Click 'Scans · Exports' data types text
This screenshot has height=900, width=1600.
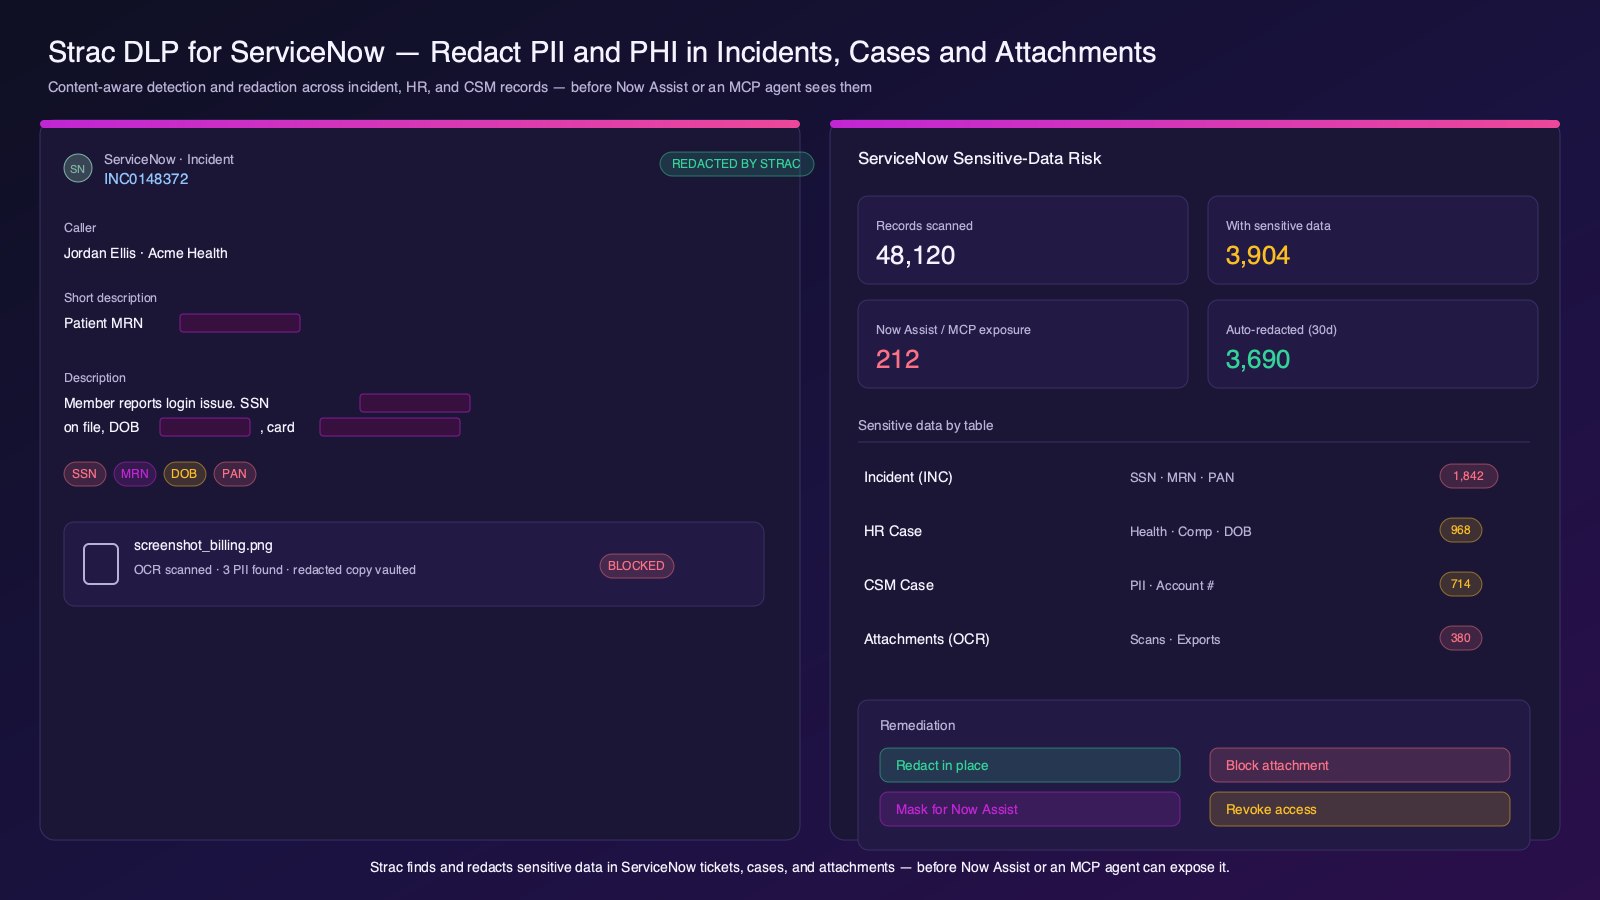(x=1175, y=639)
